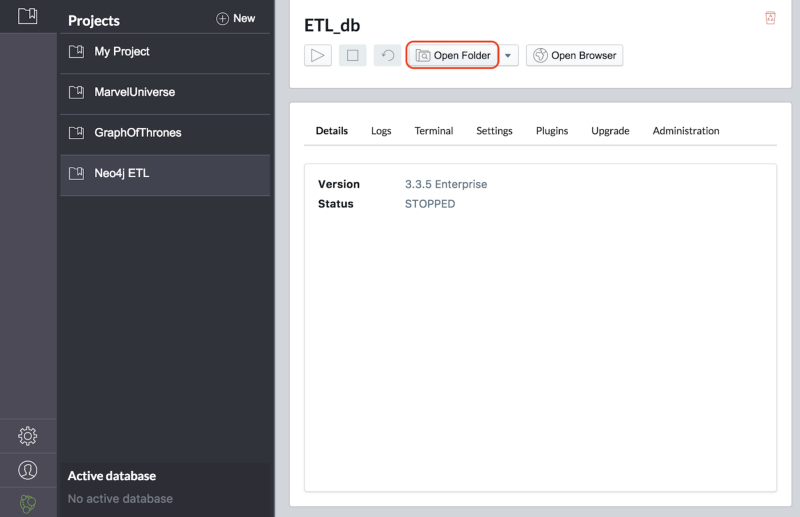The width and height of the screenshot is (800, 517).
Task: Click the ETL_db database title
Action: 332,26
